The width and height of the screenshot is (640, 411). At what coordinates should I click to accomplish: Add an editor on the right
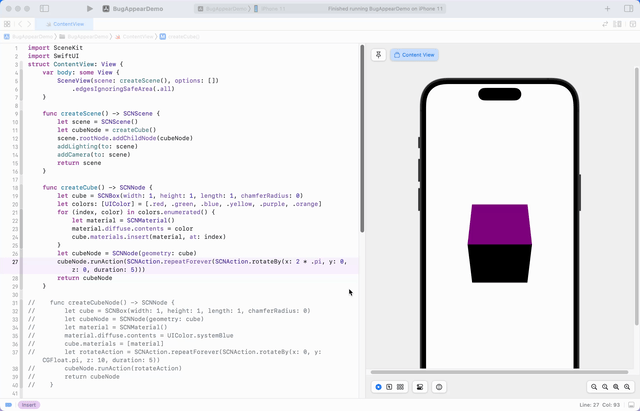pos(633,24)
